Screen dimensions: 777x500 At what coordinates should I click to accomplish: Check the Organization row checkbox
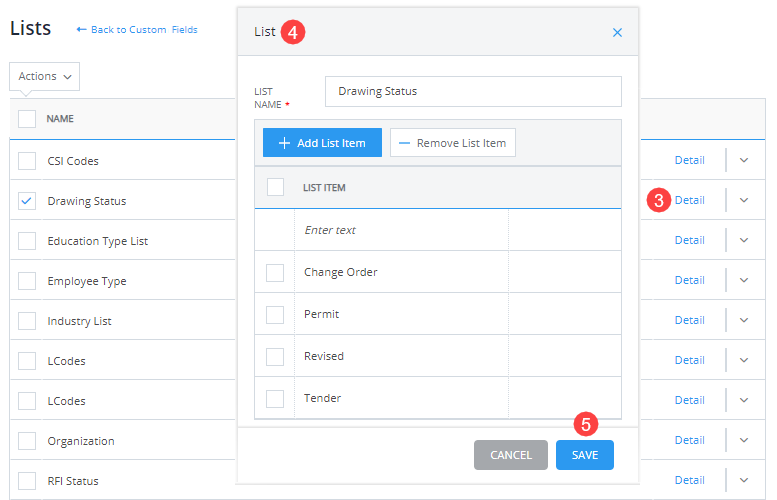click(27, 441)
